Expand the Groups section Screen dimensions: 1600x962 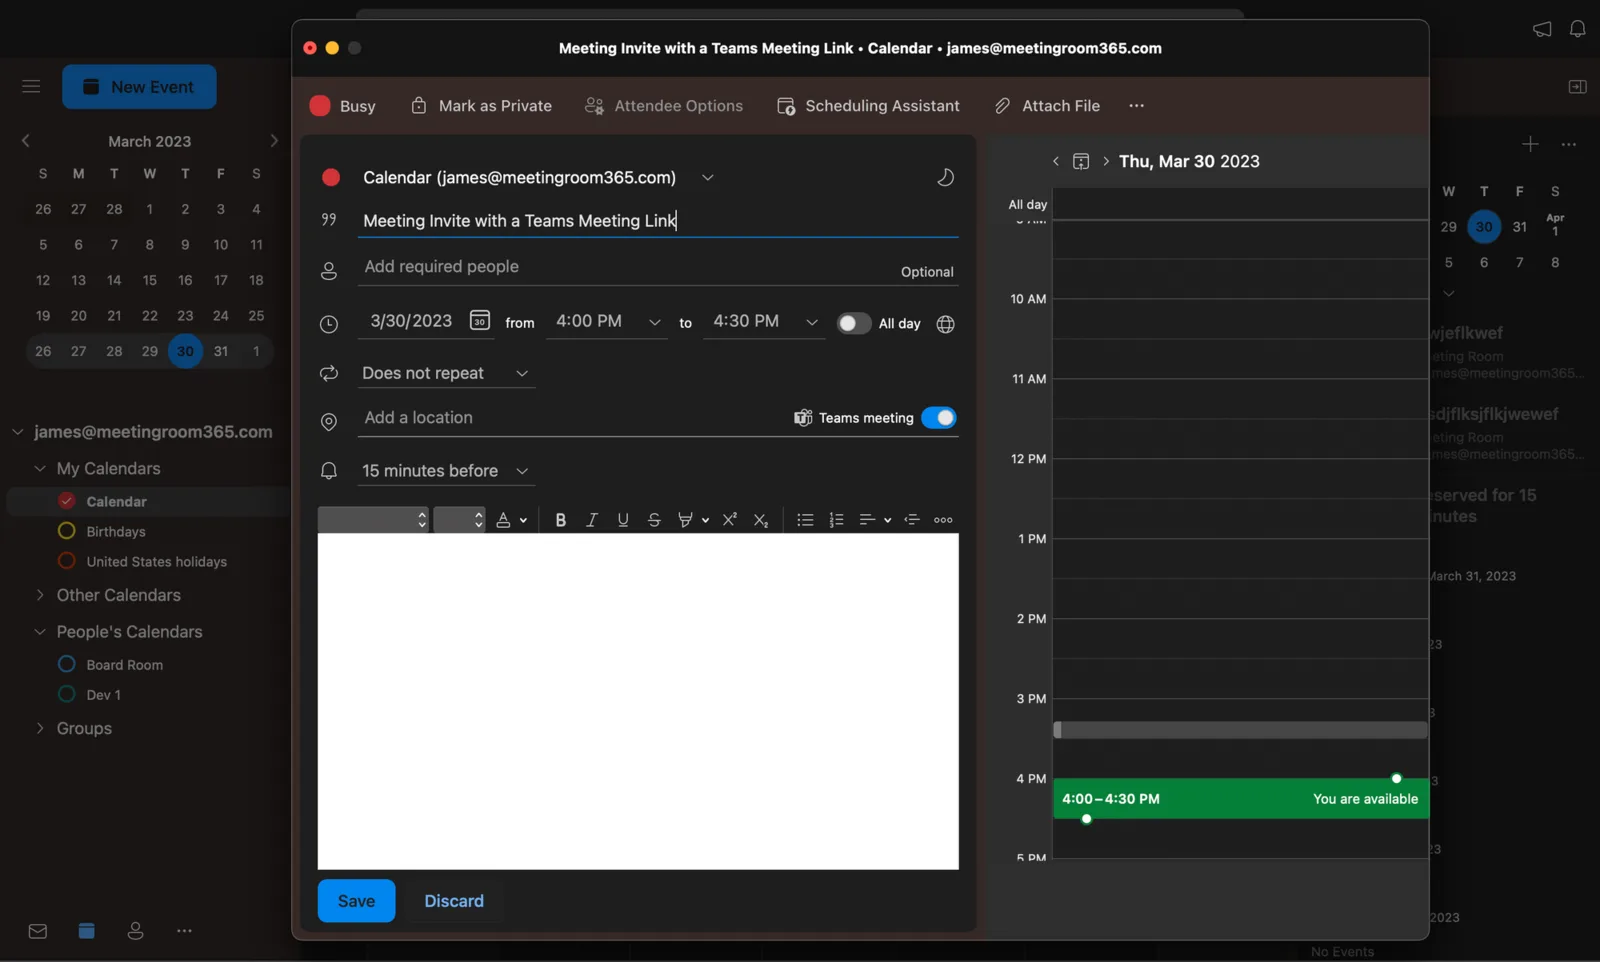(x=40, y=728)
